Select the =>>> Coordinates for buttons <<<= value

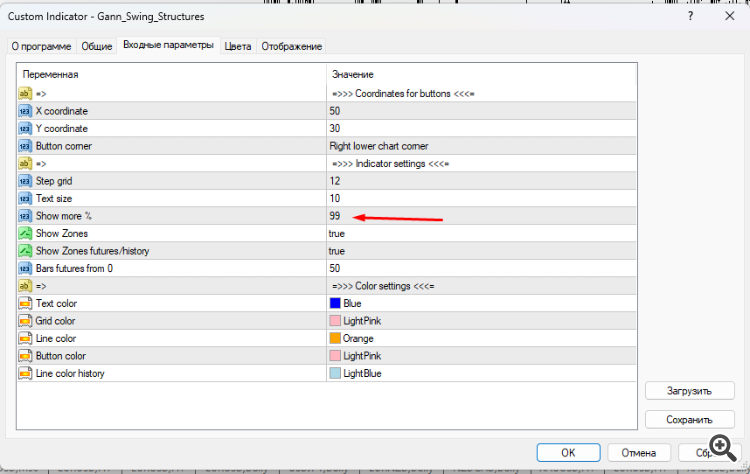coord(403,94)
